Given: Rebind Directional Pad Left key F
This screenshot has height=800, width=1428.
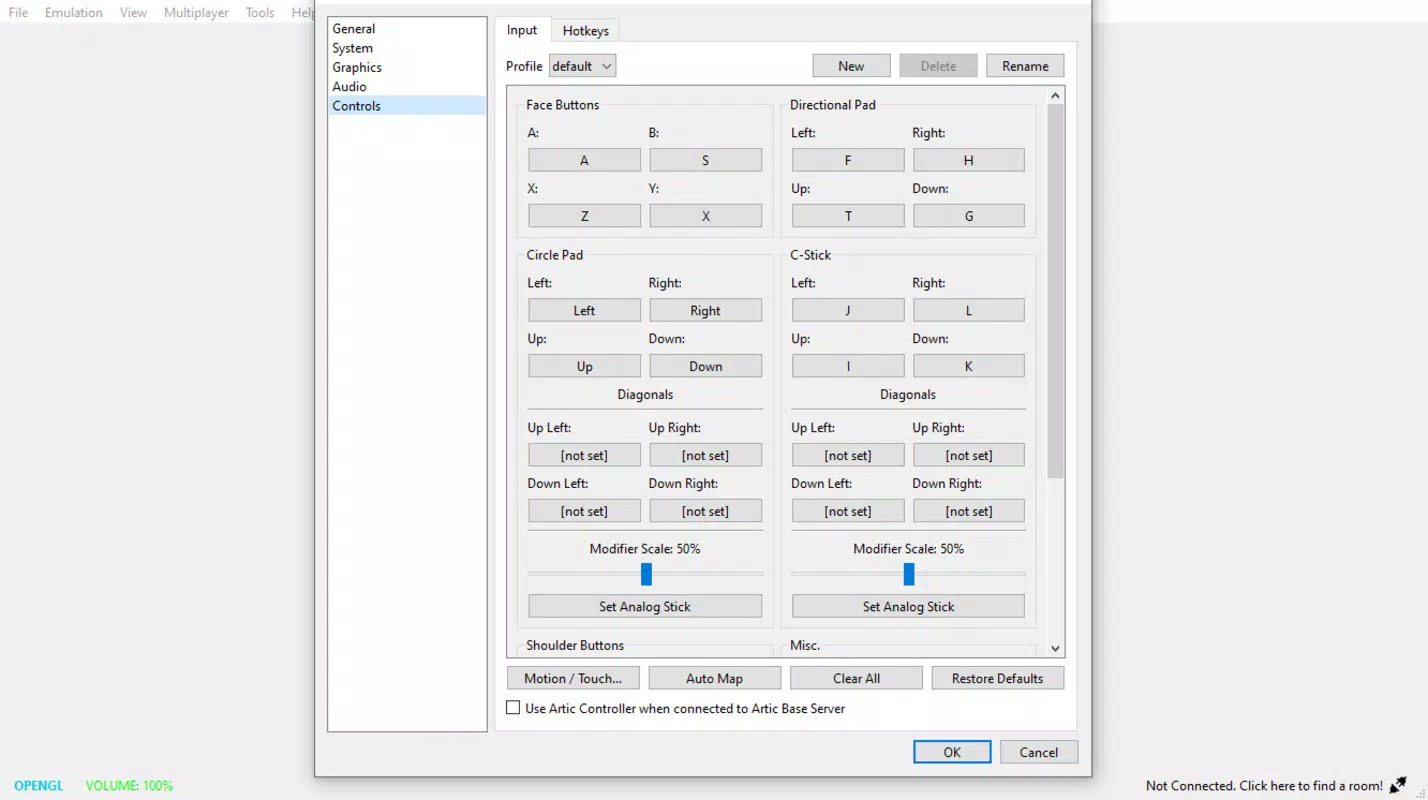Looking at the screenshot, I should [848, 160].
